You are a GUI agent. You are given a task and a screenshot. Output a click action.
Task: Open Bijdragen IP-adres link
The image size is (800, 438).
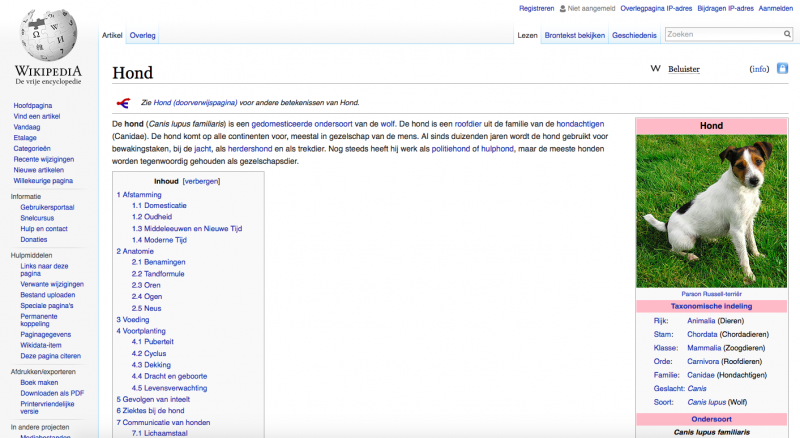point(726,8)
